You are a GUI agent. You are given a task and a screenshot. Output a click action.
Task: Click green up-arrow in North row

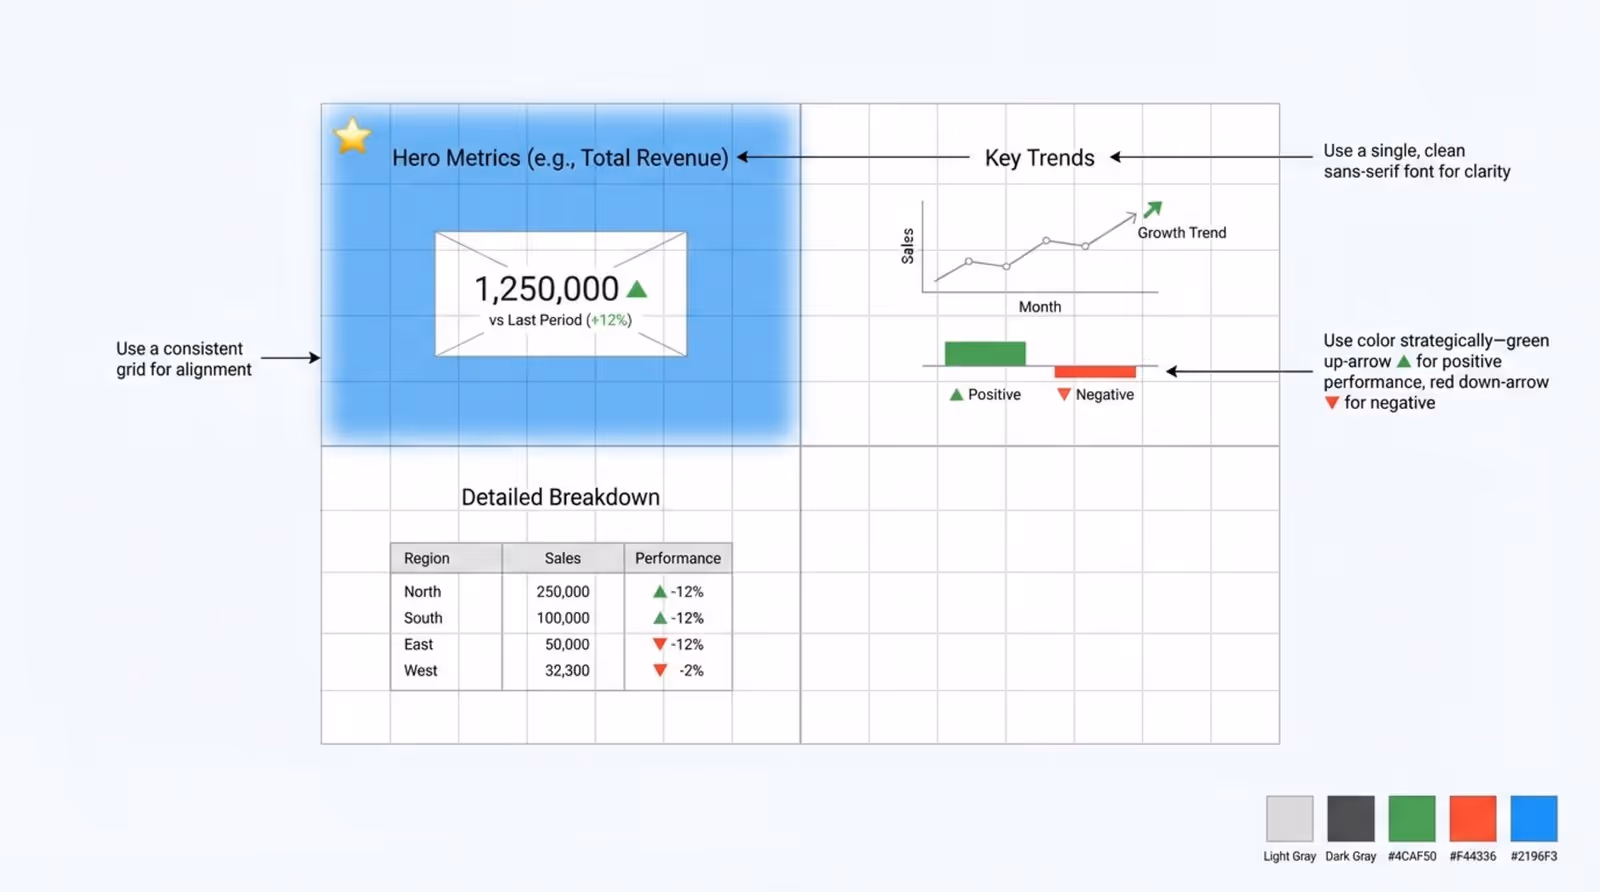(660, 592)
